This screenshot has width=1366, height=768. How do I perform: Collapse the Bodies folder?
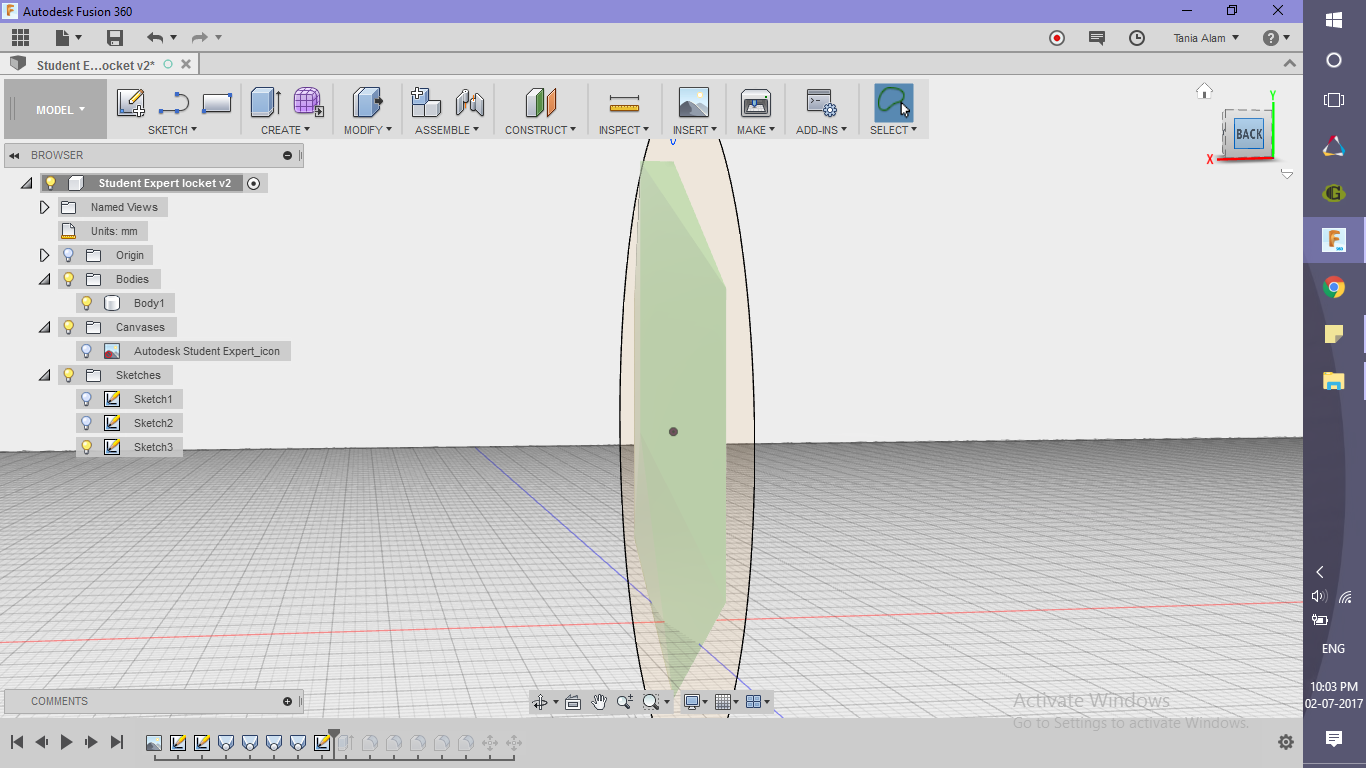[44, 279]
